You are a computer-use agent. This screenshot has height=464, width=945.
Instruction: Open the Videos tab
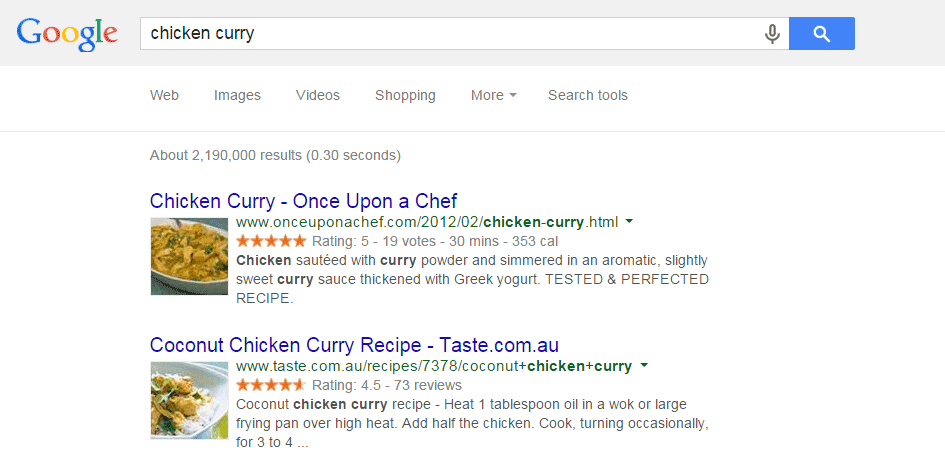pos(318,95)
